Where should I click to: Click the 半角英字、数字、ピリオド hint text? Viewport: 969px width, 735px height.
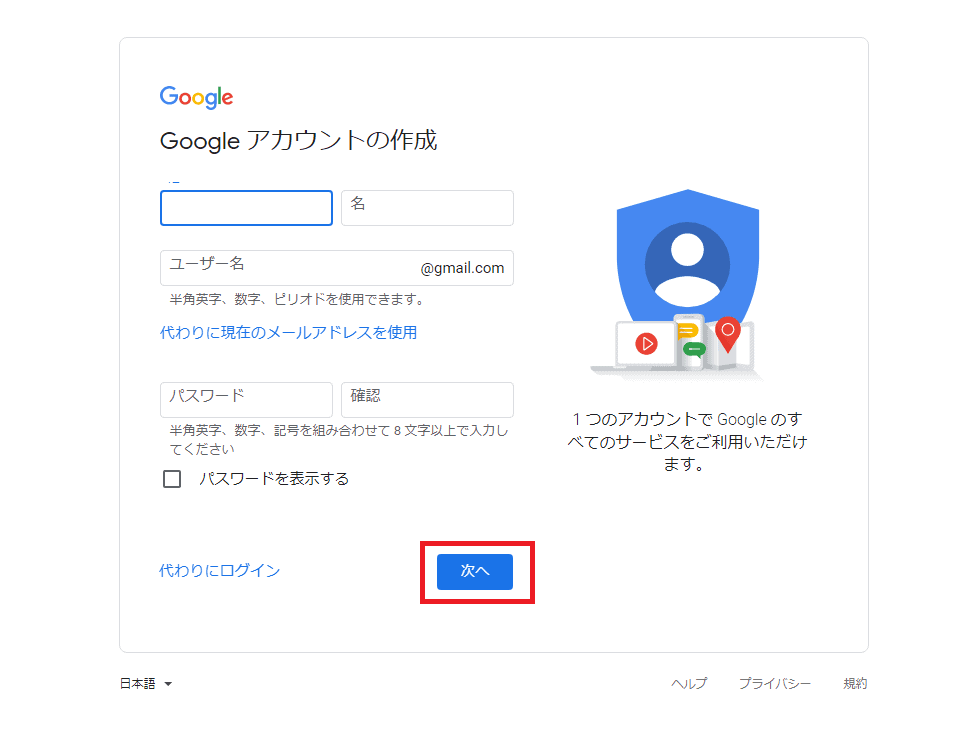point(298,299)
